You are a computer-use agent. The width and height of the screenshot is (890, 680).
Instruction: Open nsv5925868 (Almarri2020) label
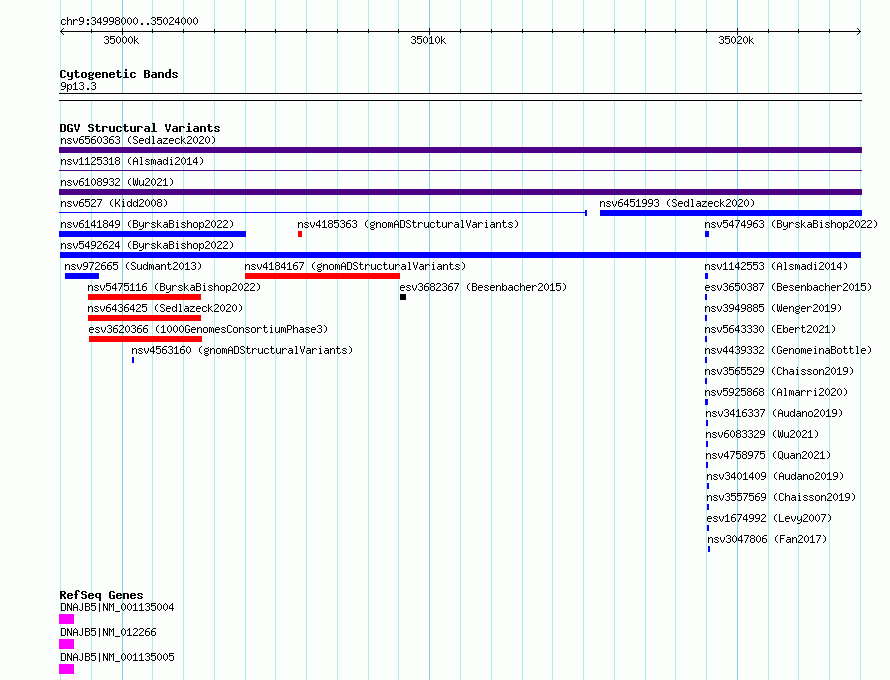pyautogui.click(x=776, y=392)
